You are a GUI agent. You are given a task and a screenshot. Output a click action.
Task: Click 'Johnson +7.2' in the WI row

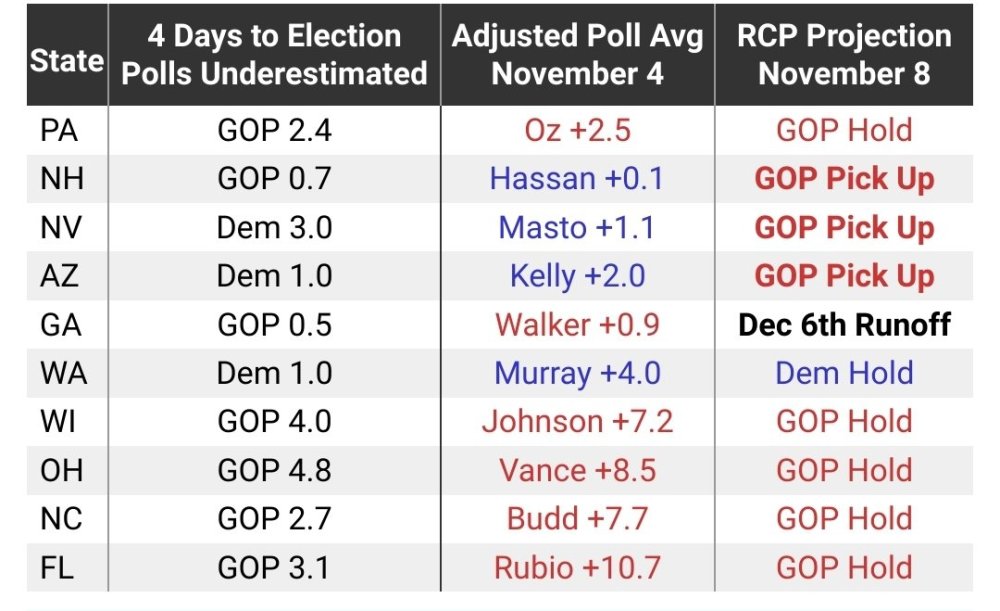point(577,422)
